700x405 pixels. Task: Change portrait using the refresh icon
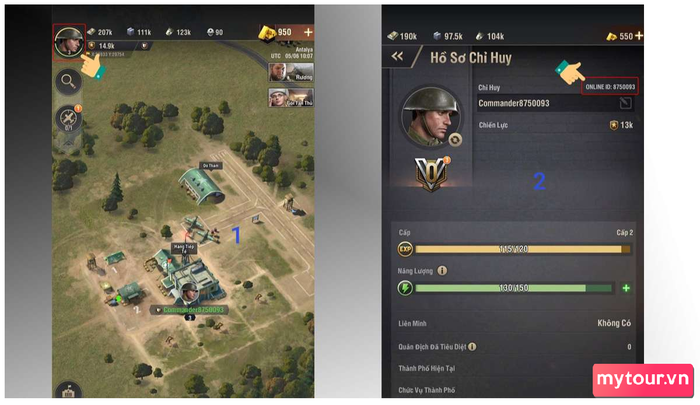pyautogui.click(x=454, y=140)
